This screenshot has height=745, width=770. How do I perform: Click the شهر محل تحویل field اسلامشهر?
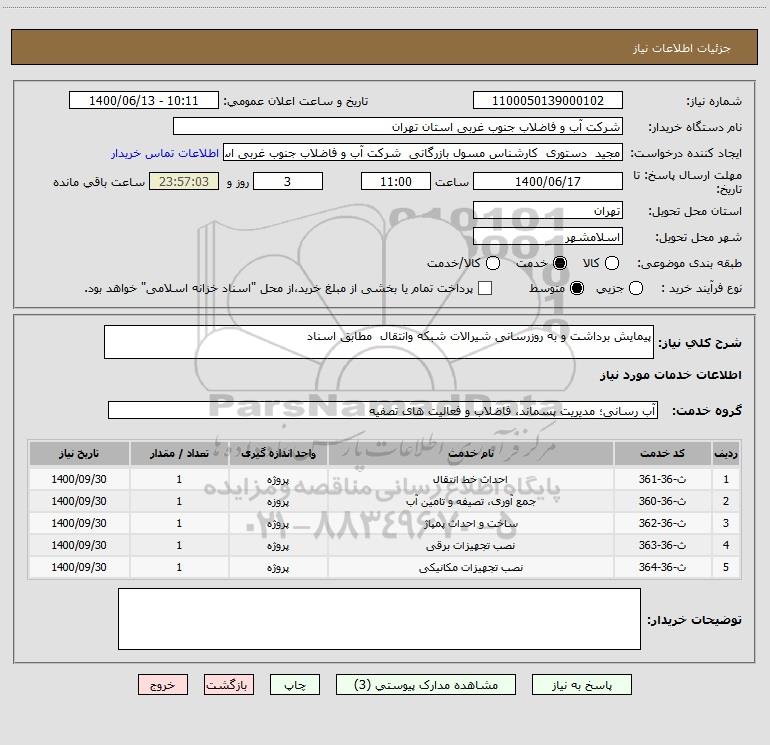(548, 237)
